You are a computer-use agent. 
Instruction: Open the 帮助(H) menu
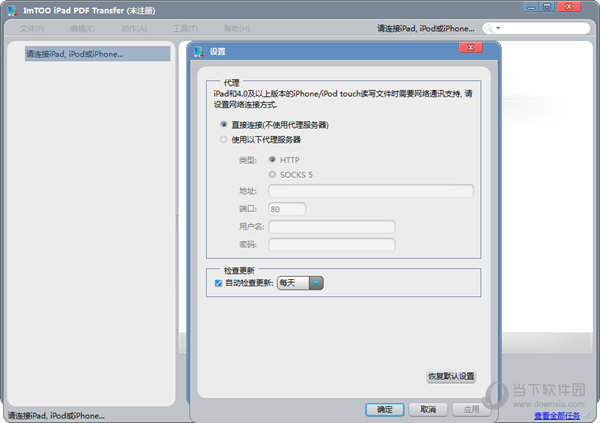(237, 28)
